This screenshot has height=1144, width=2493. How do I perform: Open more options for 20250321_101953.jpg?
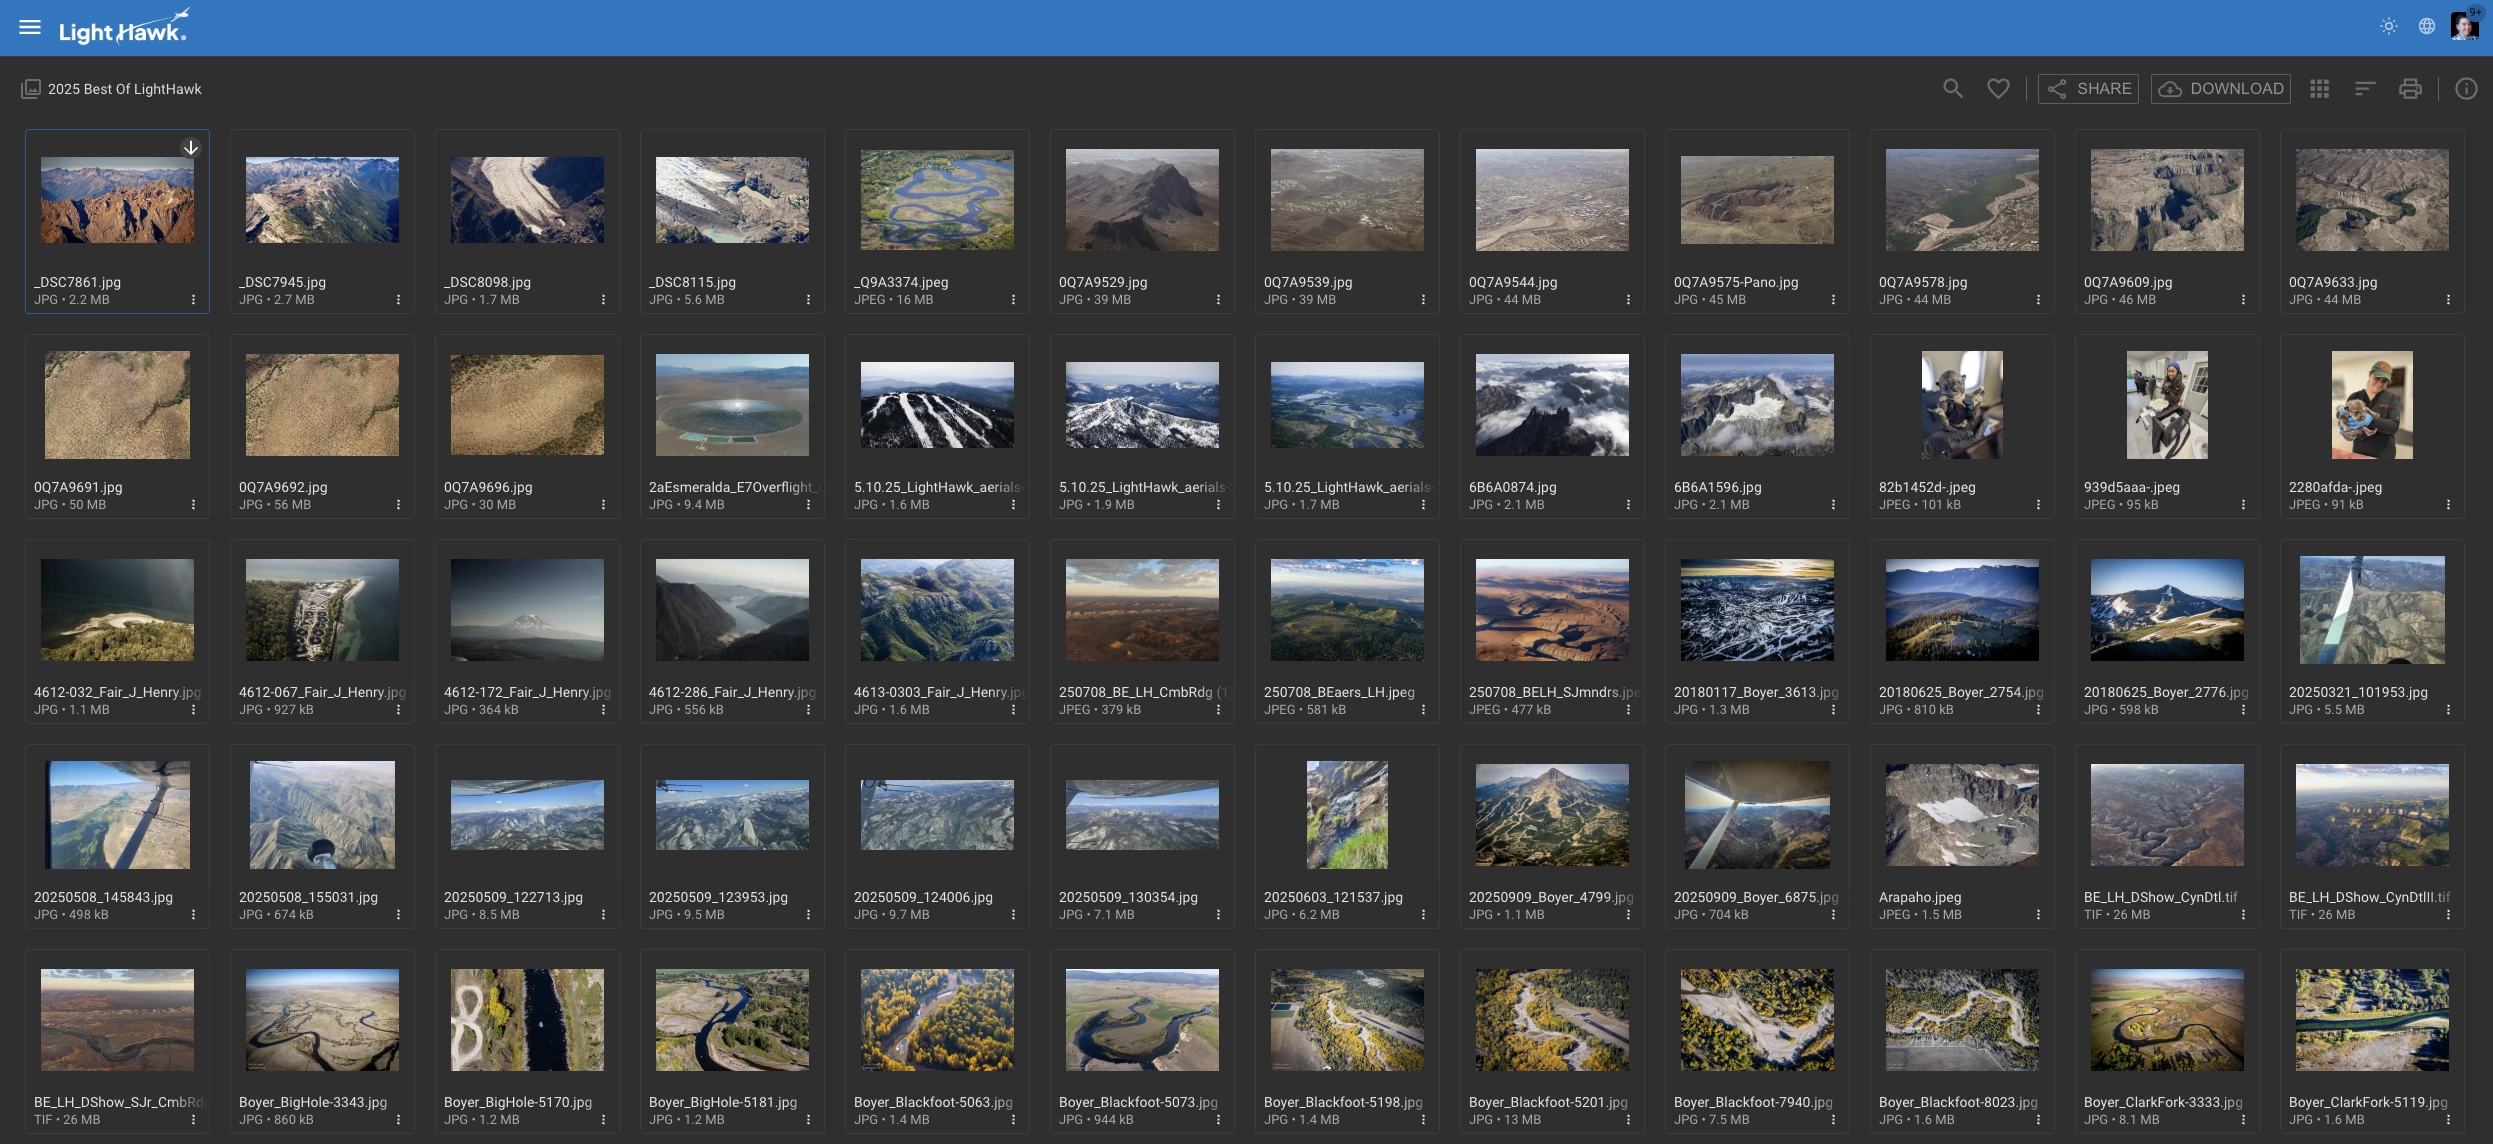point(2448,710)
